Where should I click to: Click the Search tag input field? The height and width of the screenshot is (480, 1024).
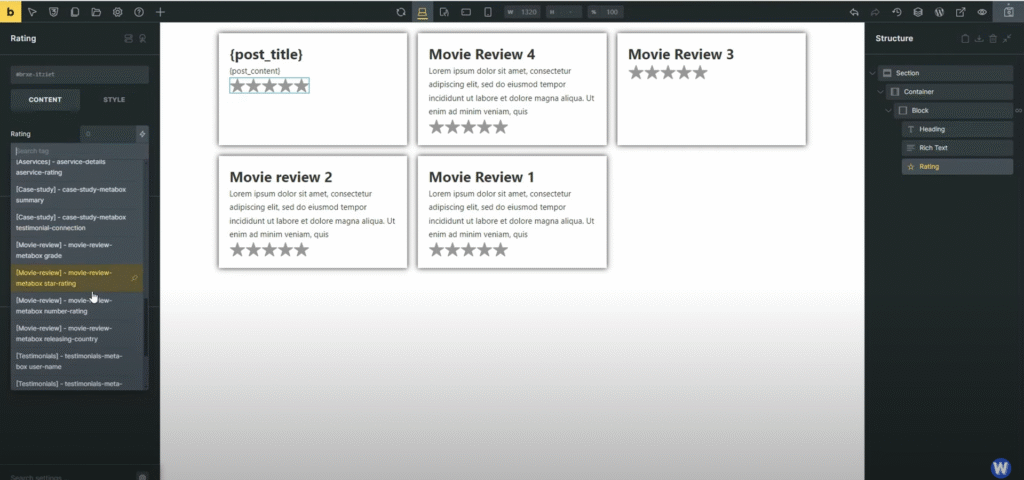click(x=80, y=151)
